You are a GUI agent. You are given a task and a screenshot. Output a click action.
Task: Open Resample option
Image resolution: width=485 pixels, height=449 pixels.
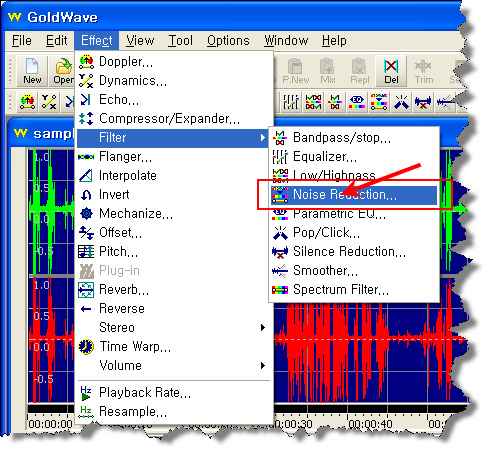point(175,411)
